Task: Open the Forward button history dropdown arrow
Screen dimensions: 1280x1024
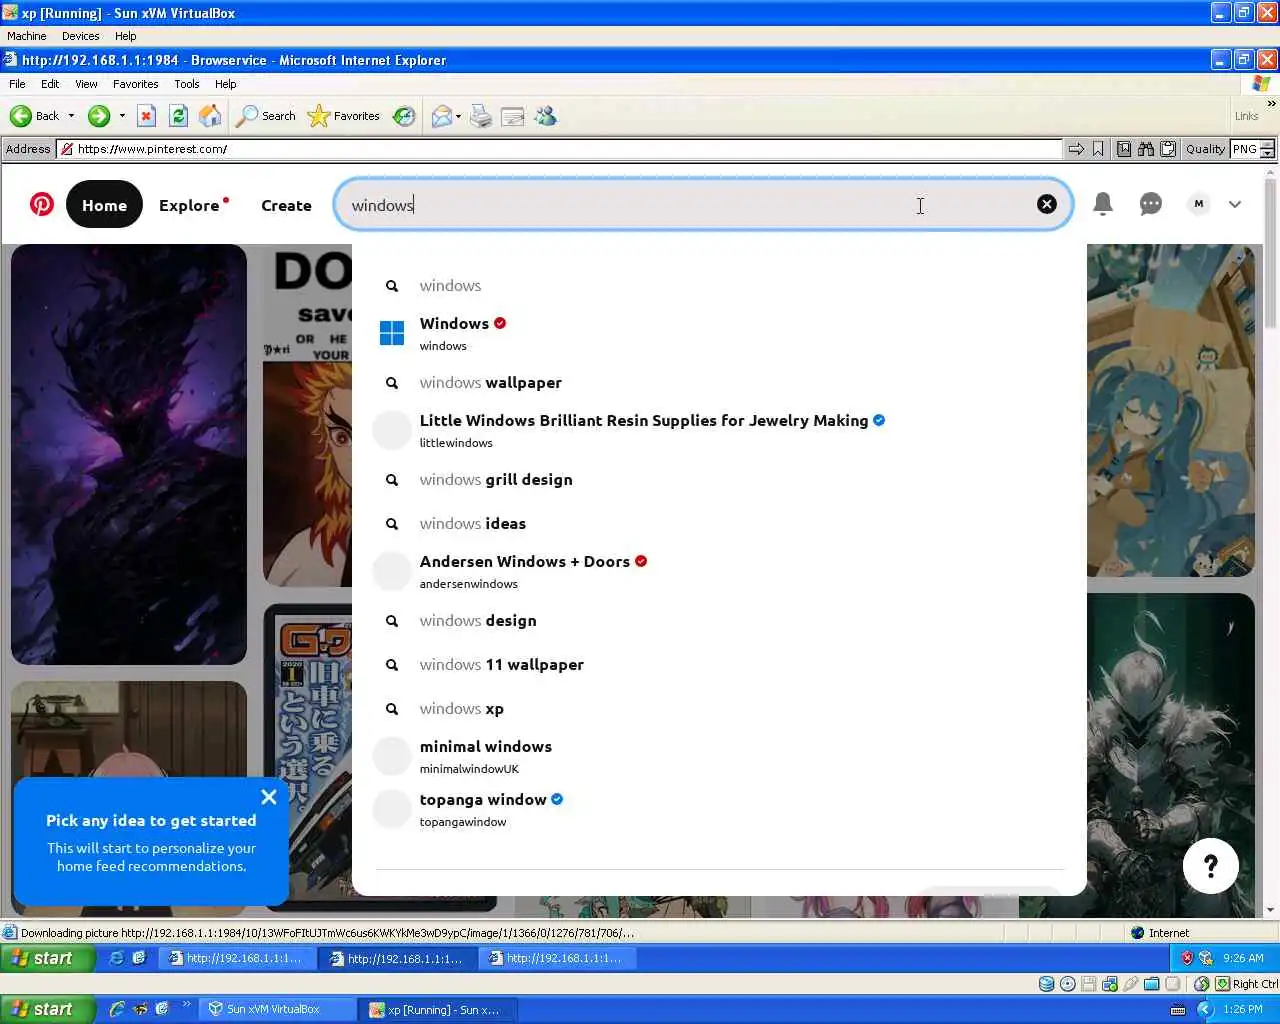Action: 122,116
